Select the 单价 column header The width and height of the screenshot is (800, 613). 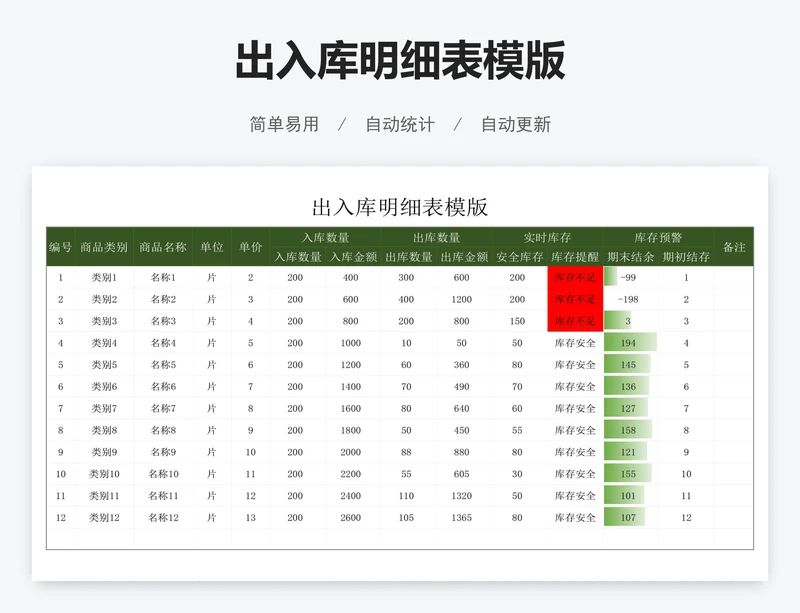pyautogui.click(x=251, y=247)
